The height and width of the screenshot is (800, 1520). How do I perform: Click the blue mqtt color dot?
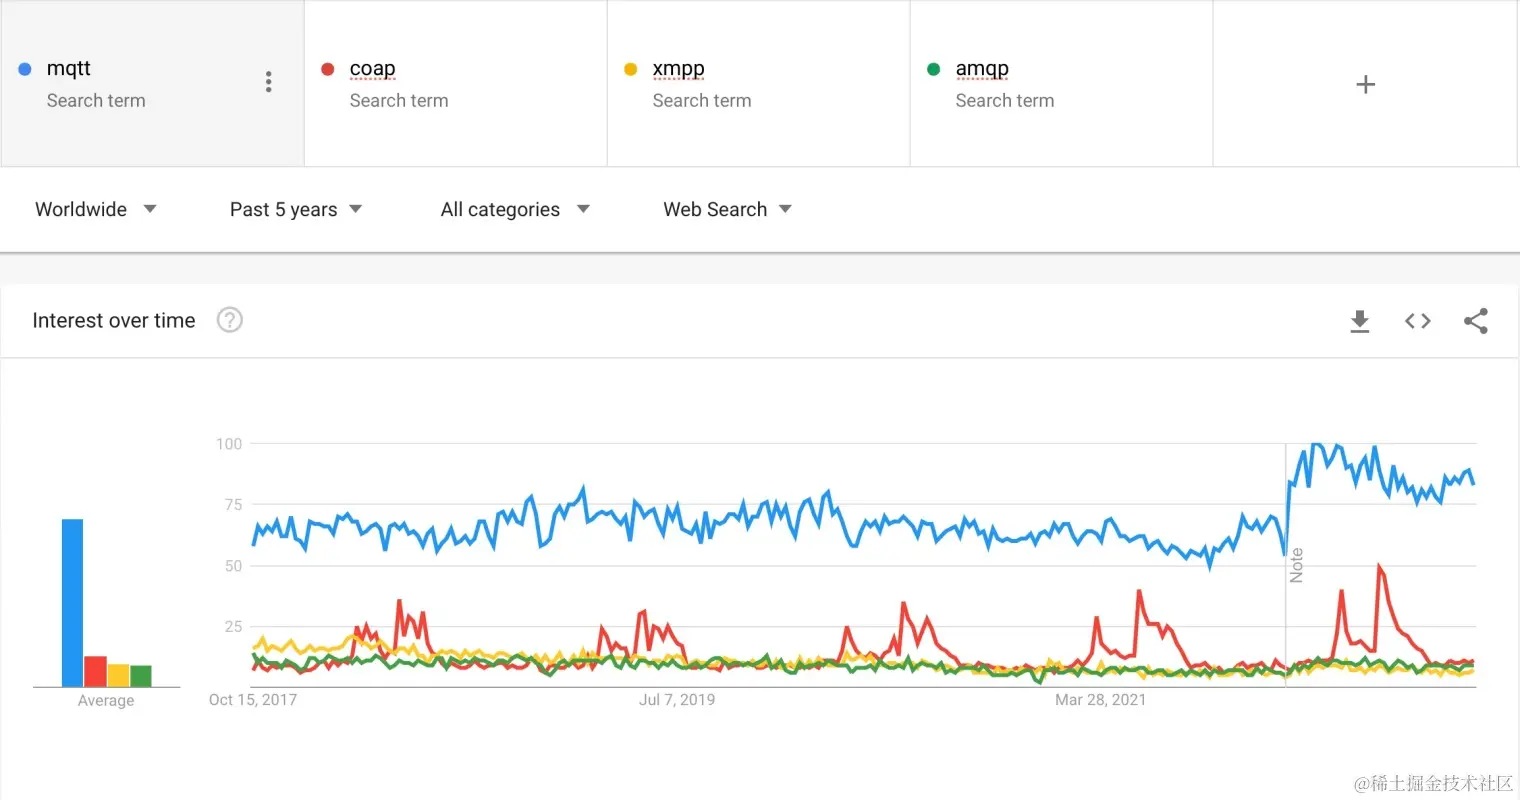tap(25, 69)
